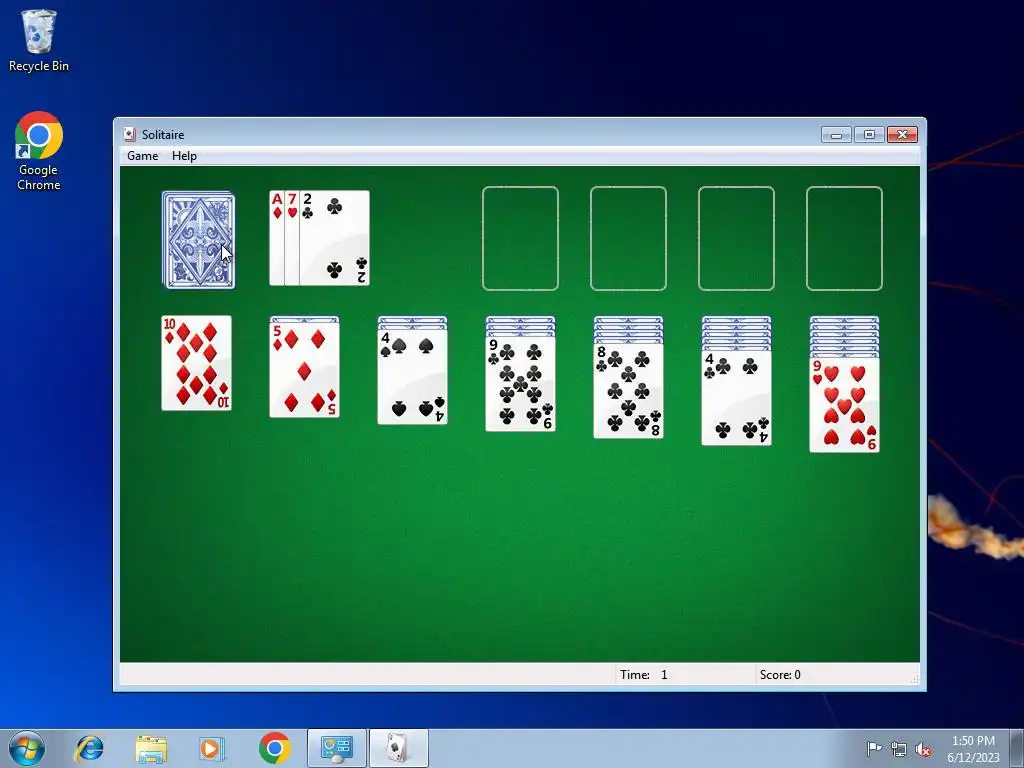
Task: Select the 4 of spades card
Action: (x=412, y=377)
